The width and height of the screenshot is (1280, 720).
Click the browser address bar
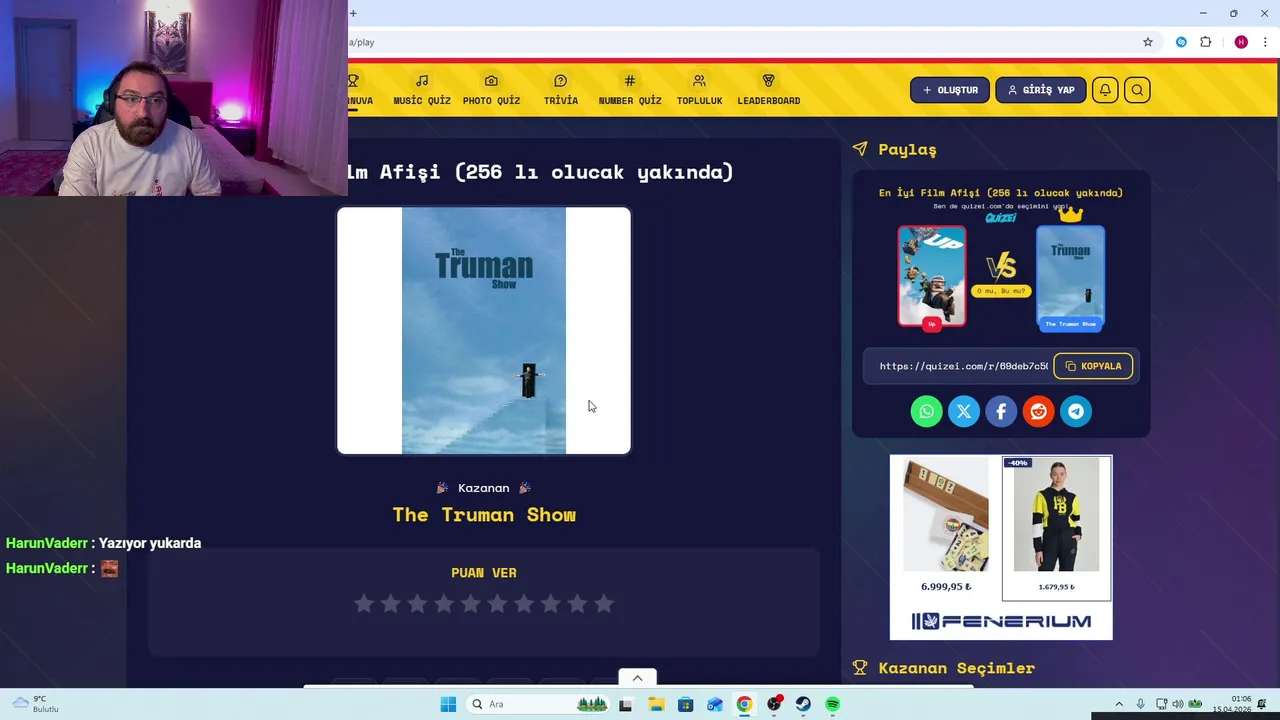pyautogui.click(x=740, y=42)
